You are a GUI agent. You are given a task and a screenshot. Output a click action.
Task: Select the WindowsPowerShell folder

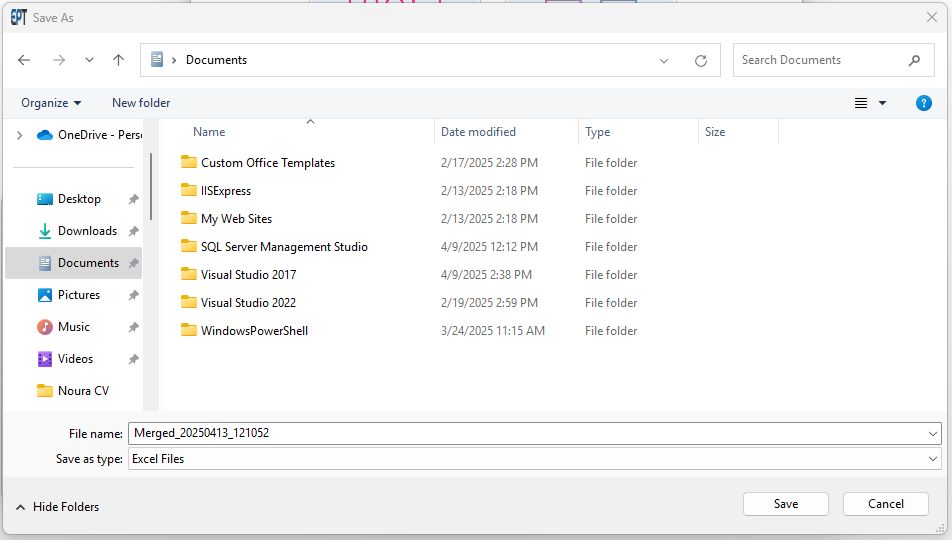pyautogui.click(x=254, y=331)
